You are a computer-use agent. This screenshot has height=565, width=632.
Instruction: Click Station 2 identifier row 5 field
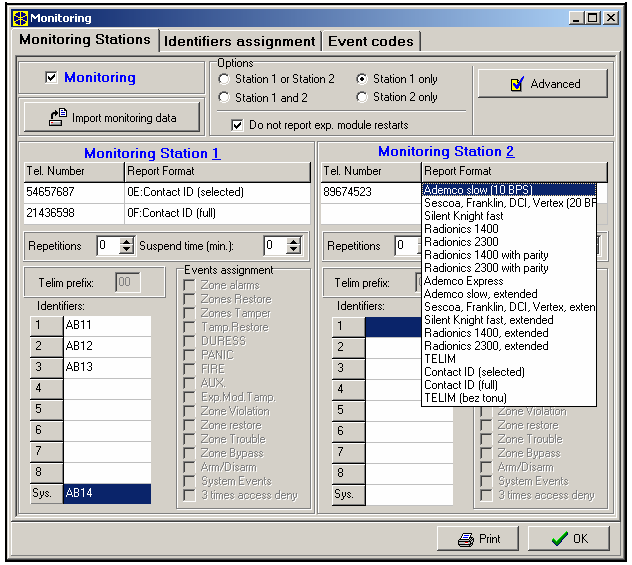pyautogui.click(x=410, y=411)
